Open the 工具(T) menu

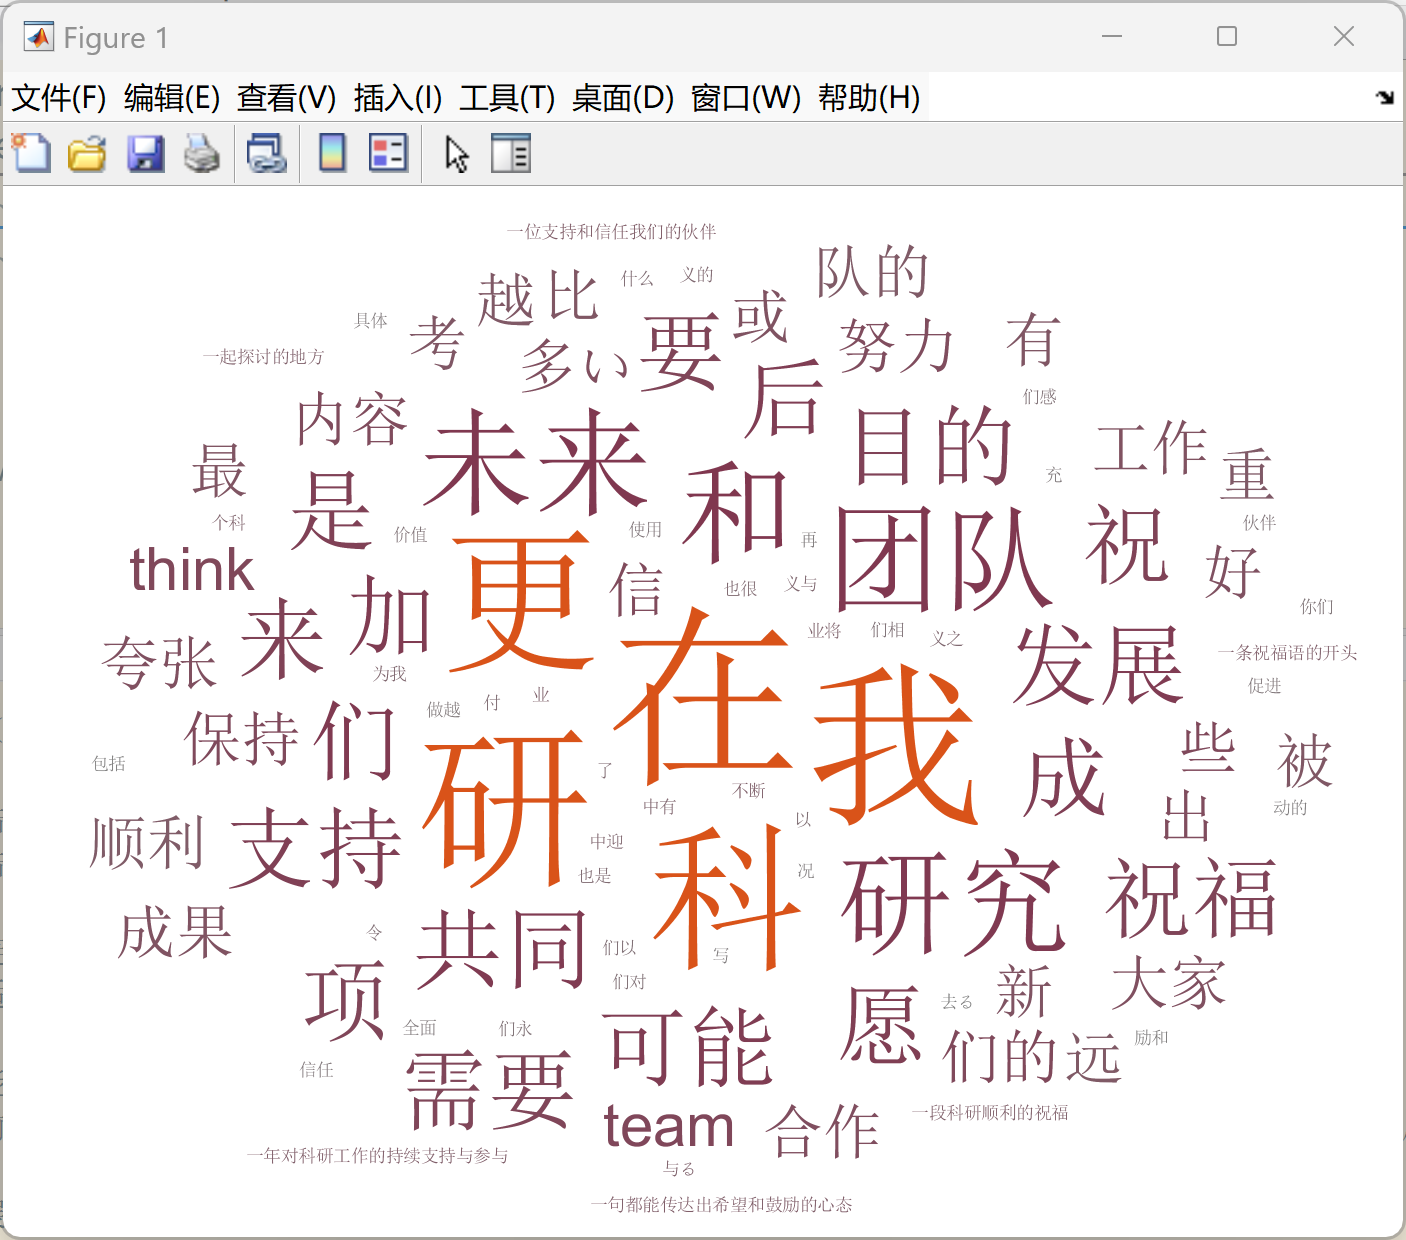click(x=507, y=98)
